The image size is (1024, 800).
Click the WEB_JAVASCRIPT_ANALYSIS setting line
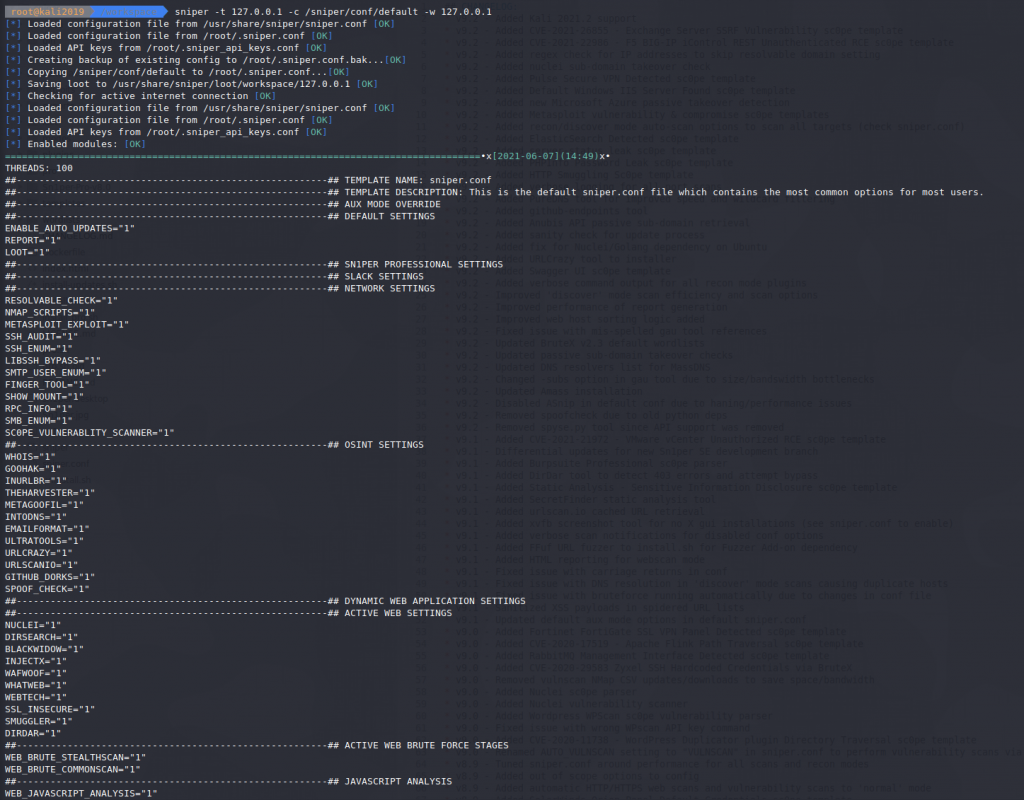82,793
